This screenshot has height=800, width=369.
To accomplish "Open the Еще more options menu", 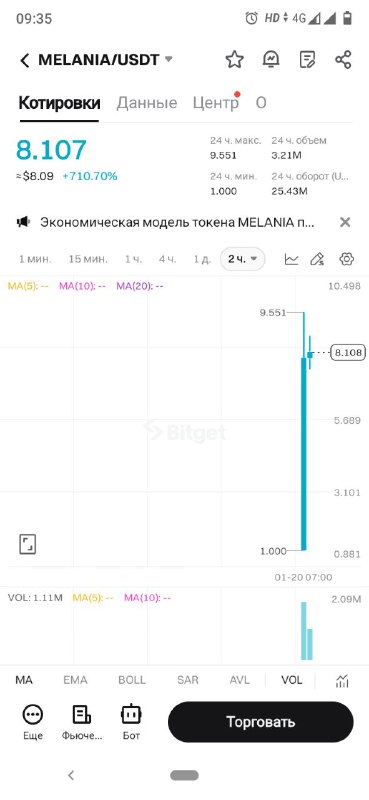I will coord(33,721).
